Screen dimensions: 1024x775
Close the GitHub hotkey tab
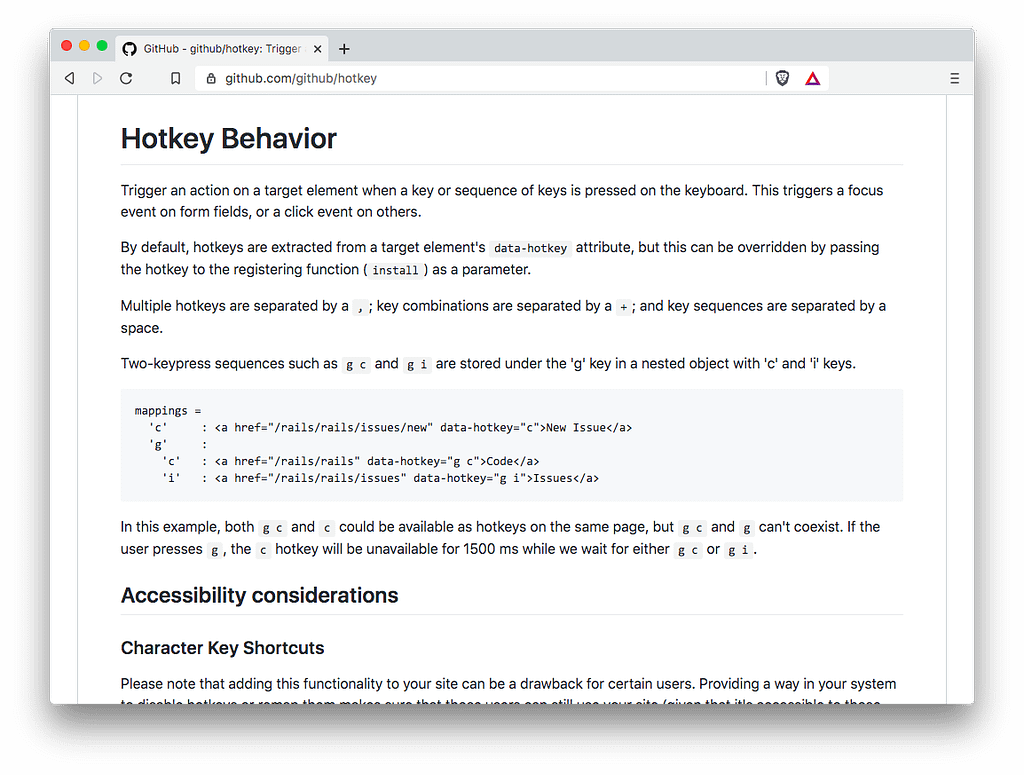(x=317, y=48)
